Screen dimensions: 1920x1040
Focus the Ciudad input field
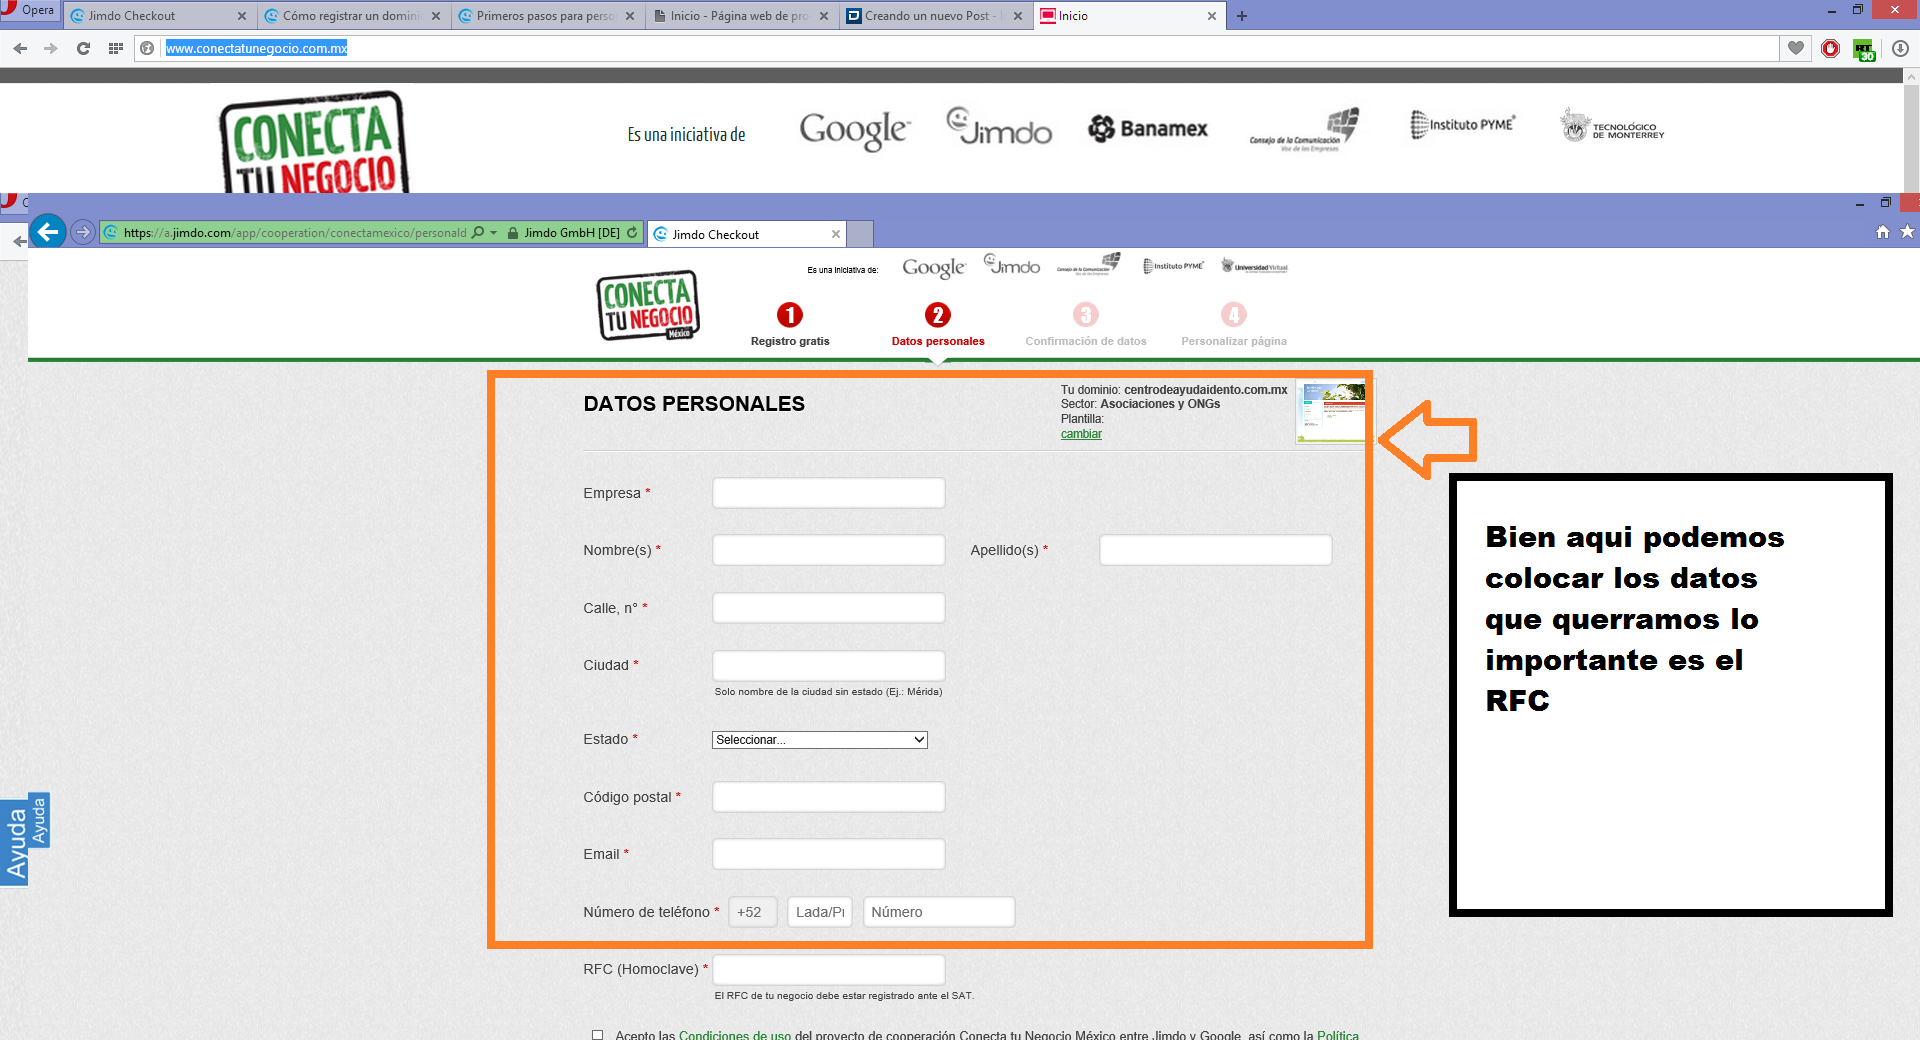pyautogui.click(x=829, y=666)
